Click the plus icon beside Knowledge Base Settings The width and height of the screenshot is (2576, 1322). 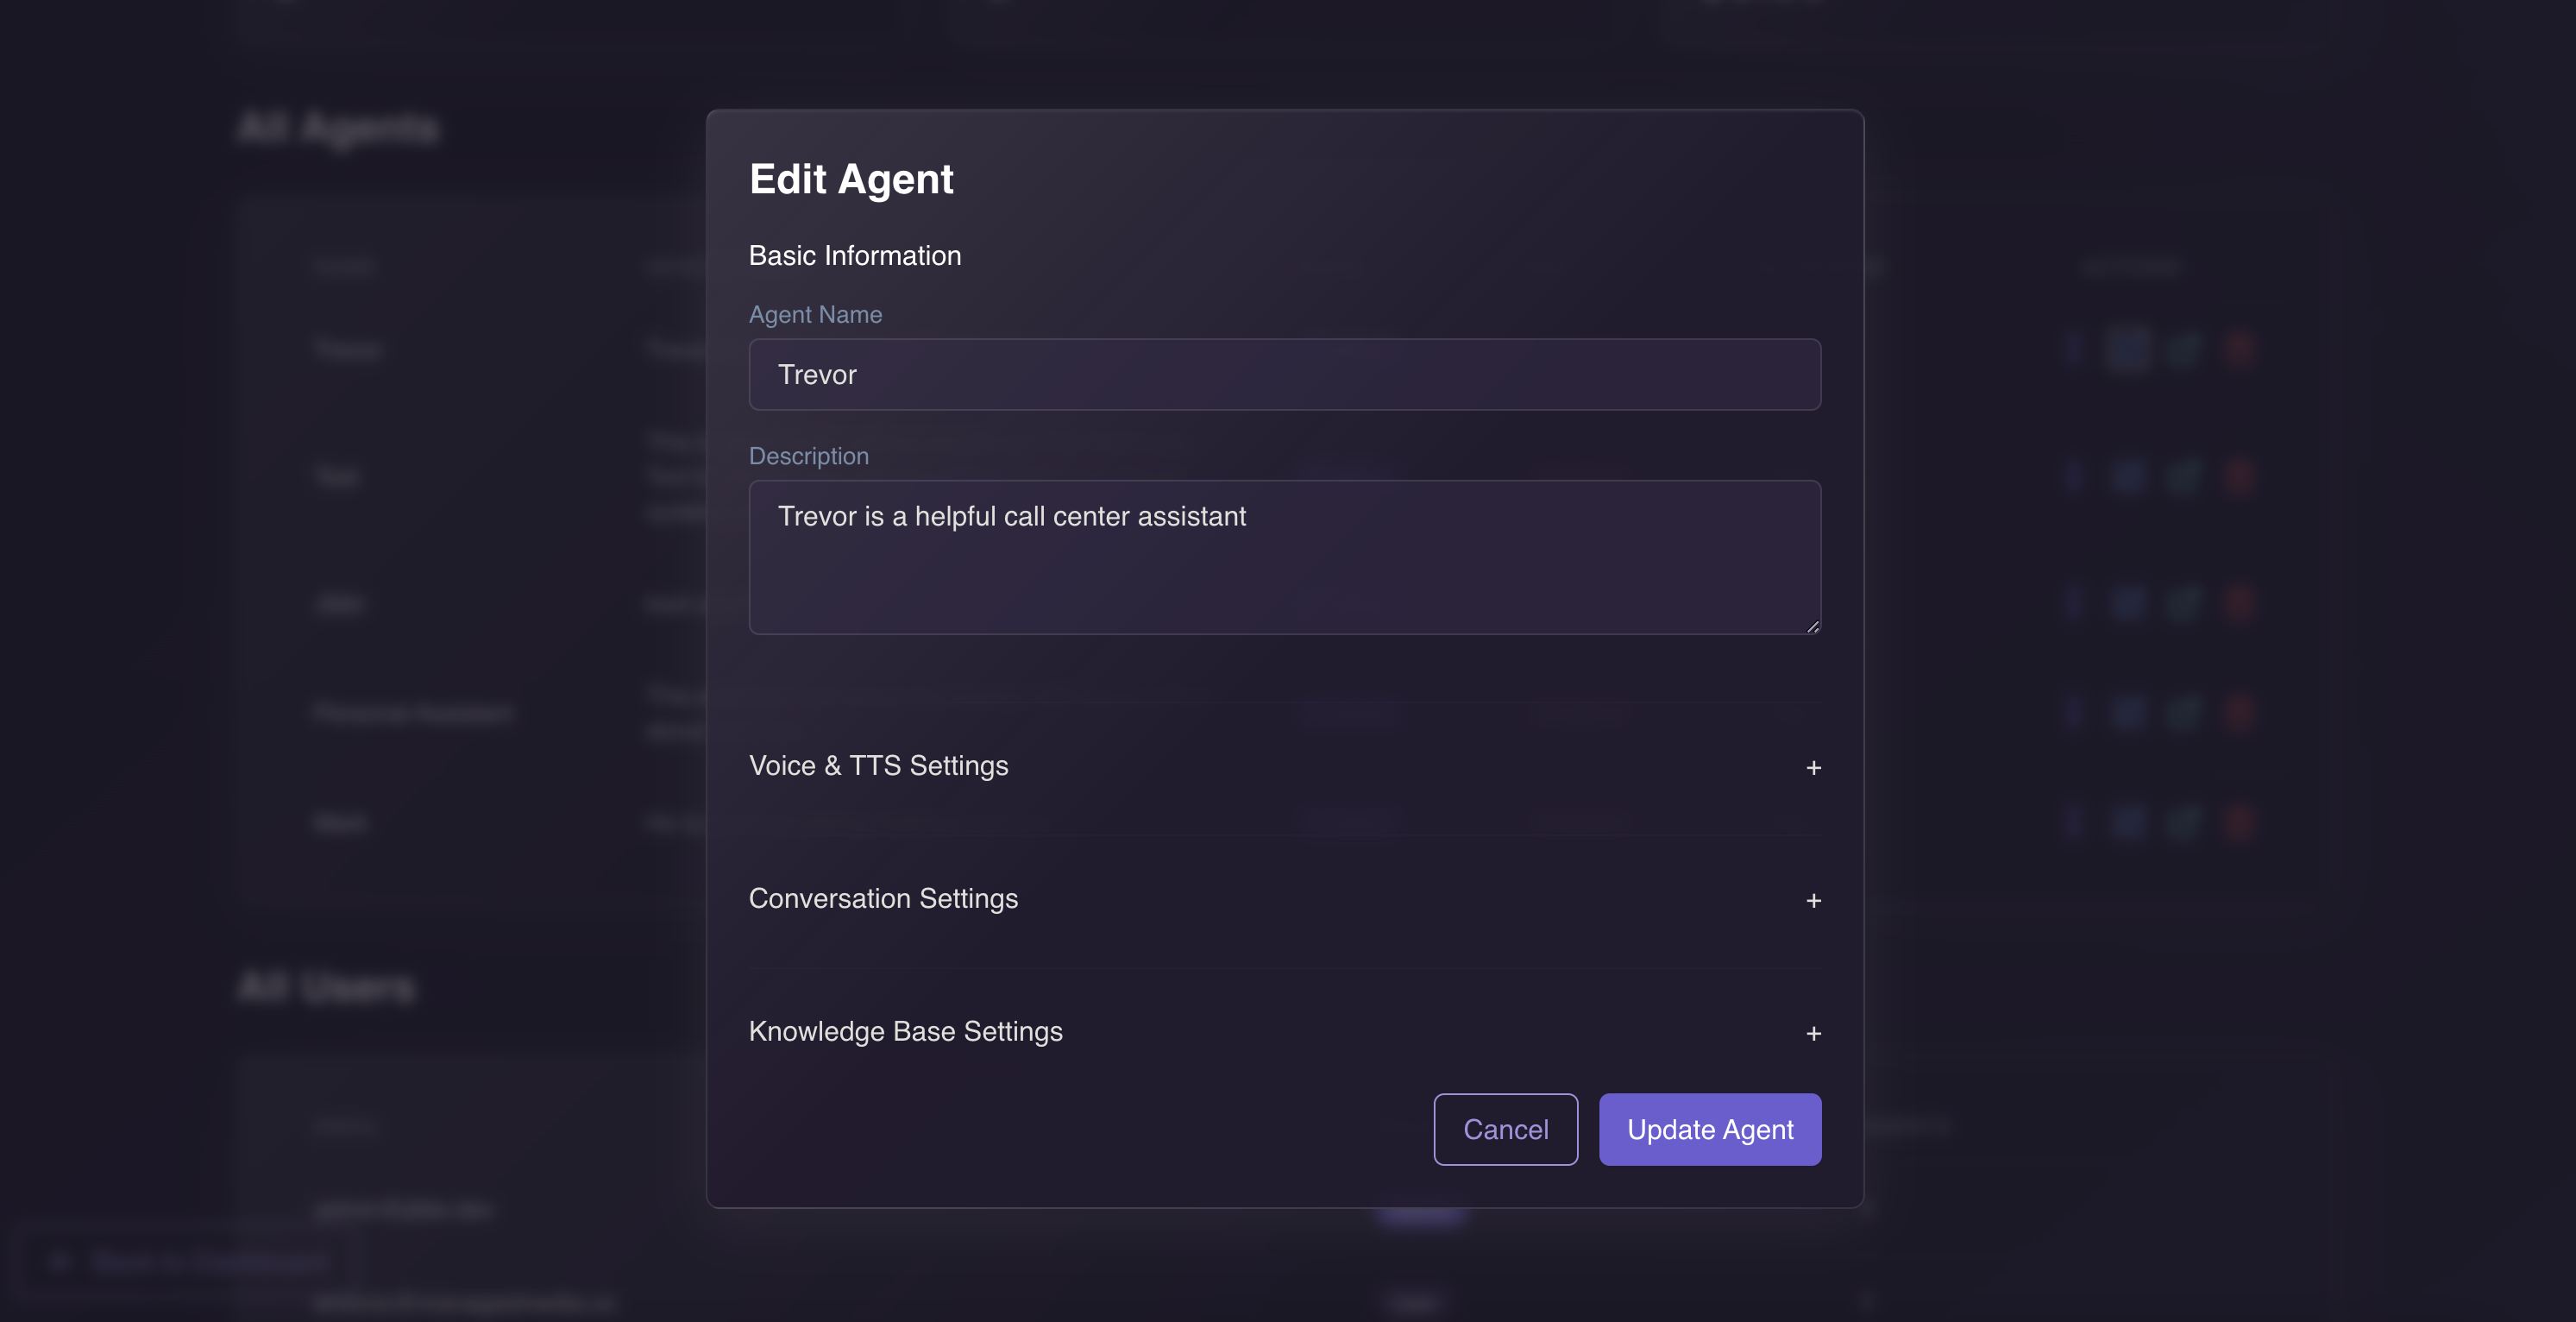(1813, 1034)
